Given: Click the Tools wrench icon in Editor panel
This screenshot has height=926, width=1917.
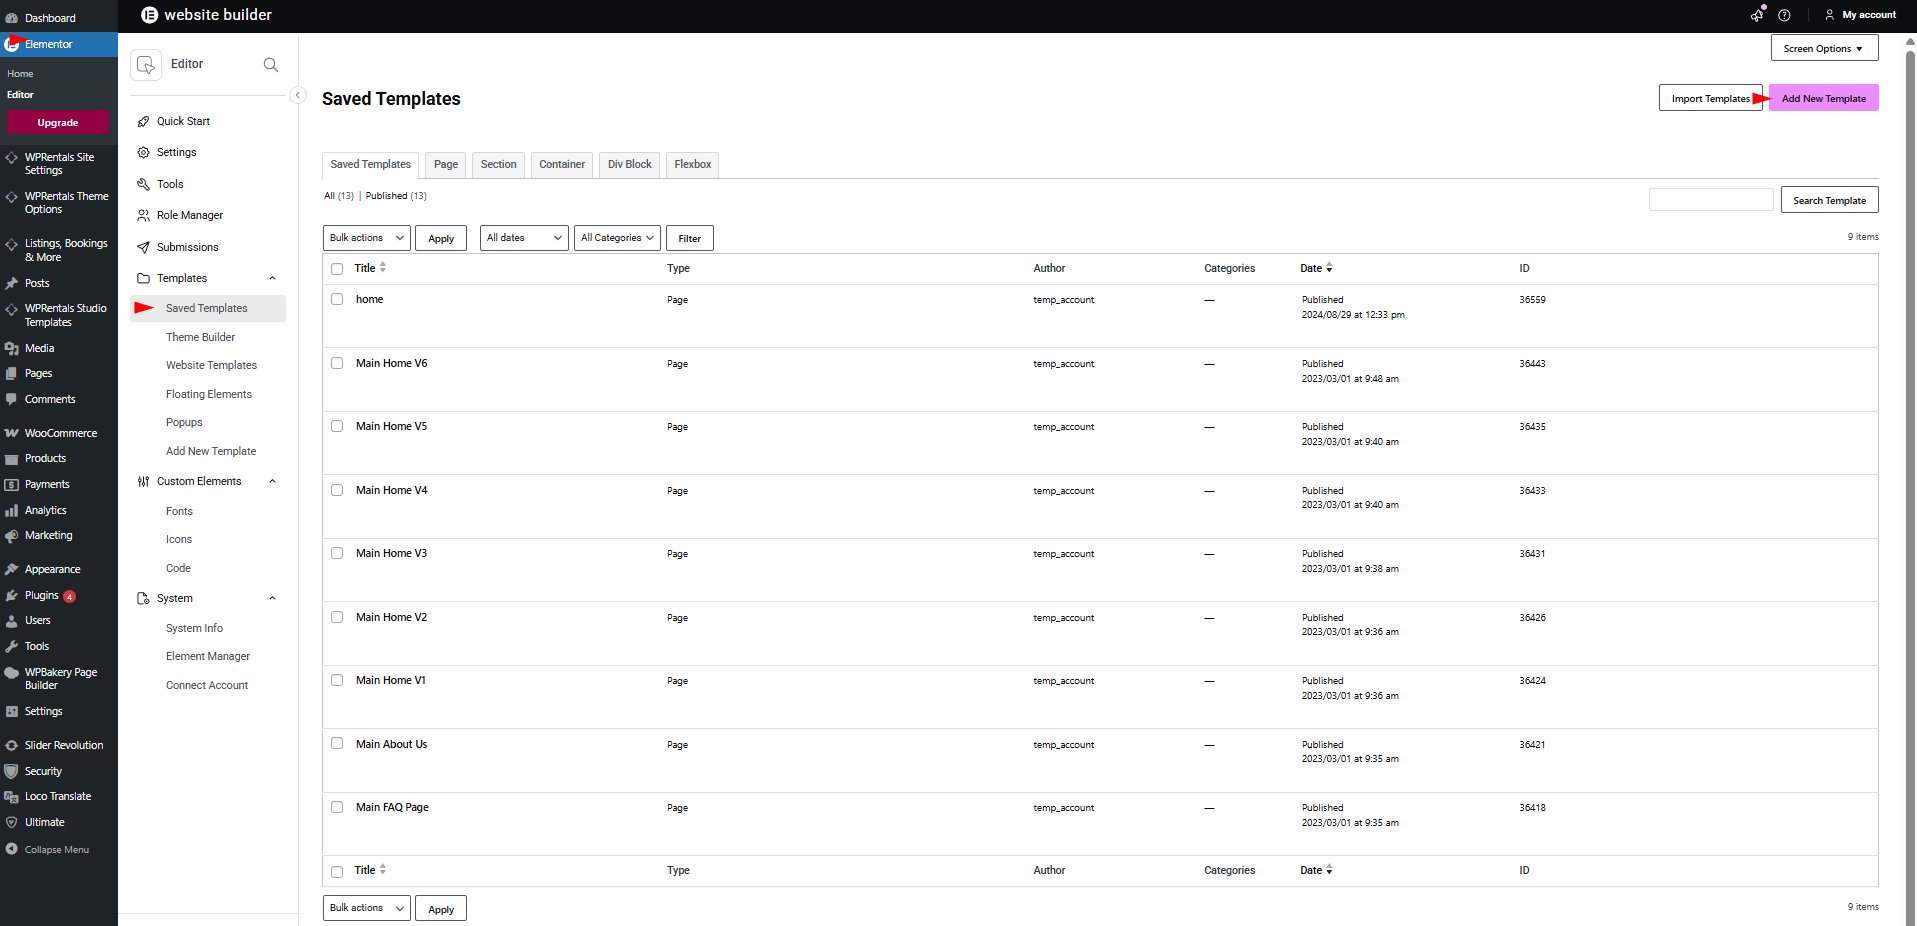Looking at the screenshot, I should coord(143,185).
